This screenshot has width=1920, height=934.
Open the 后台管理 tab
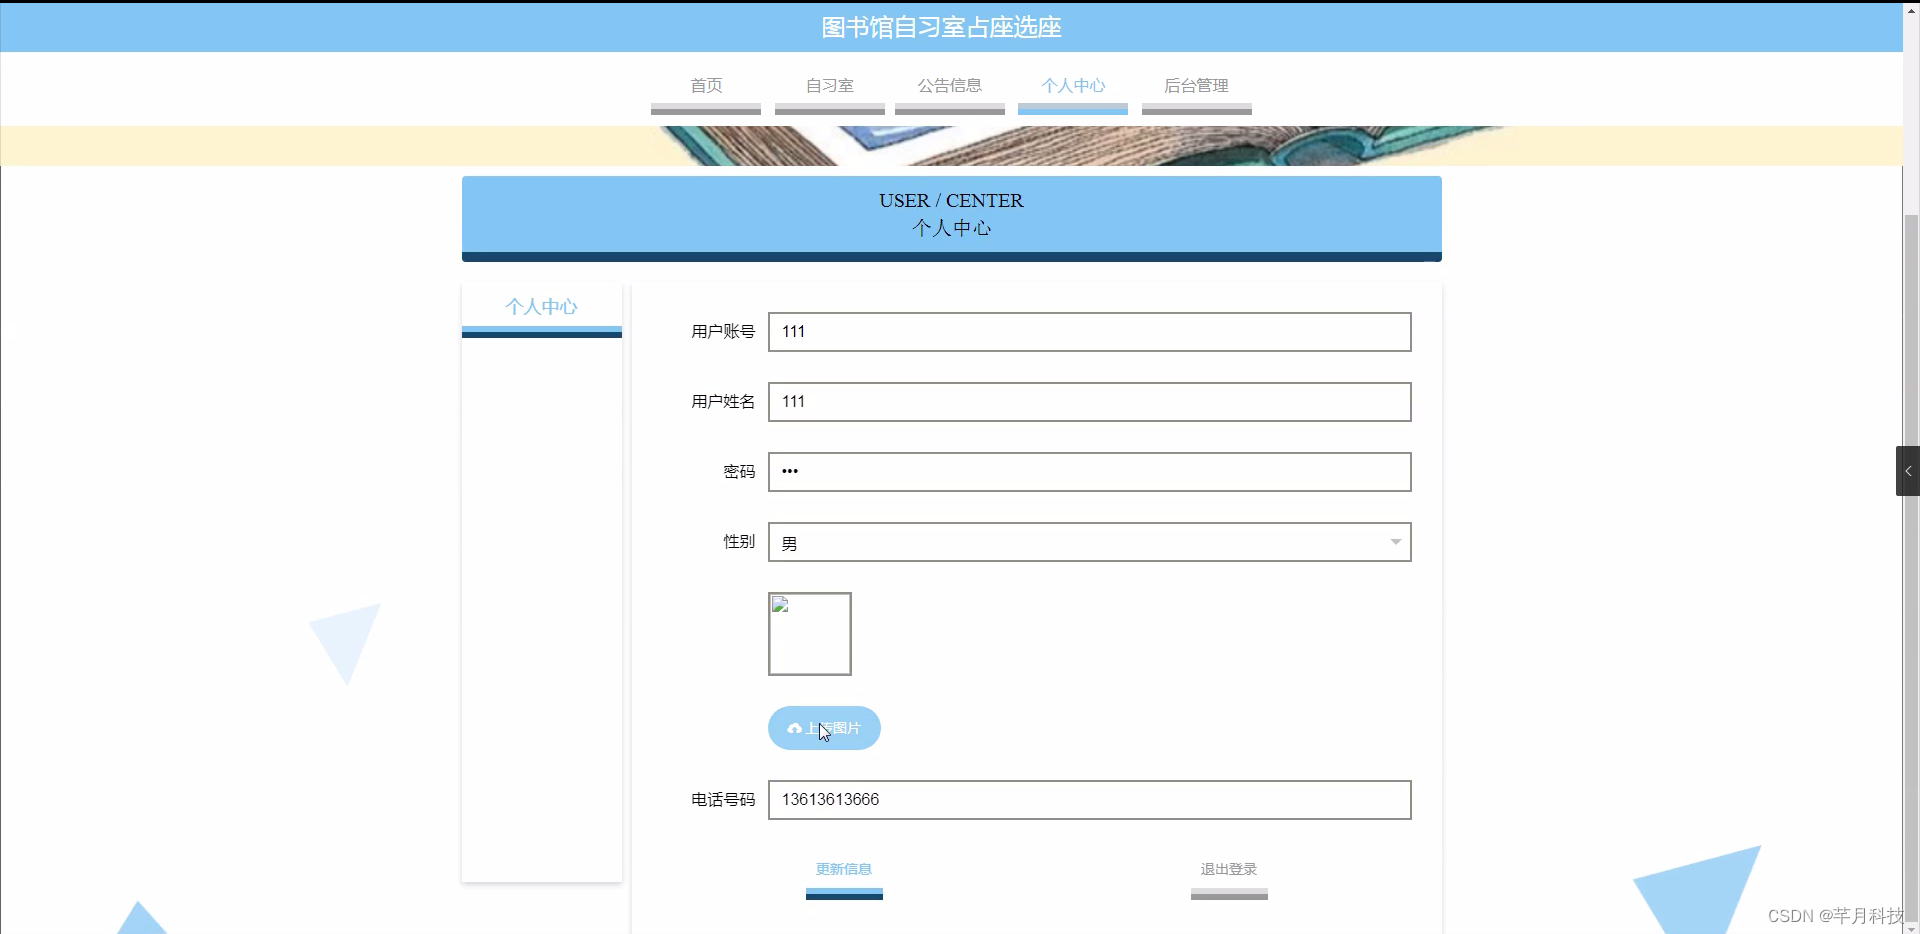[1196, 86]
